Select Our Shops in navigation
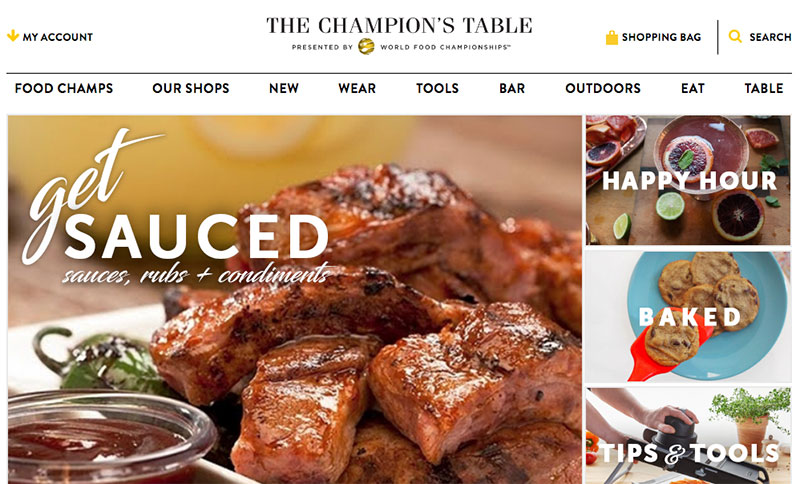 click(x=191, y=88)
